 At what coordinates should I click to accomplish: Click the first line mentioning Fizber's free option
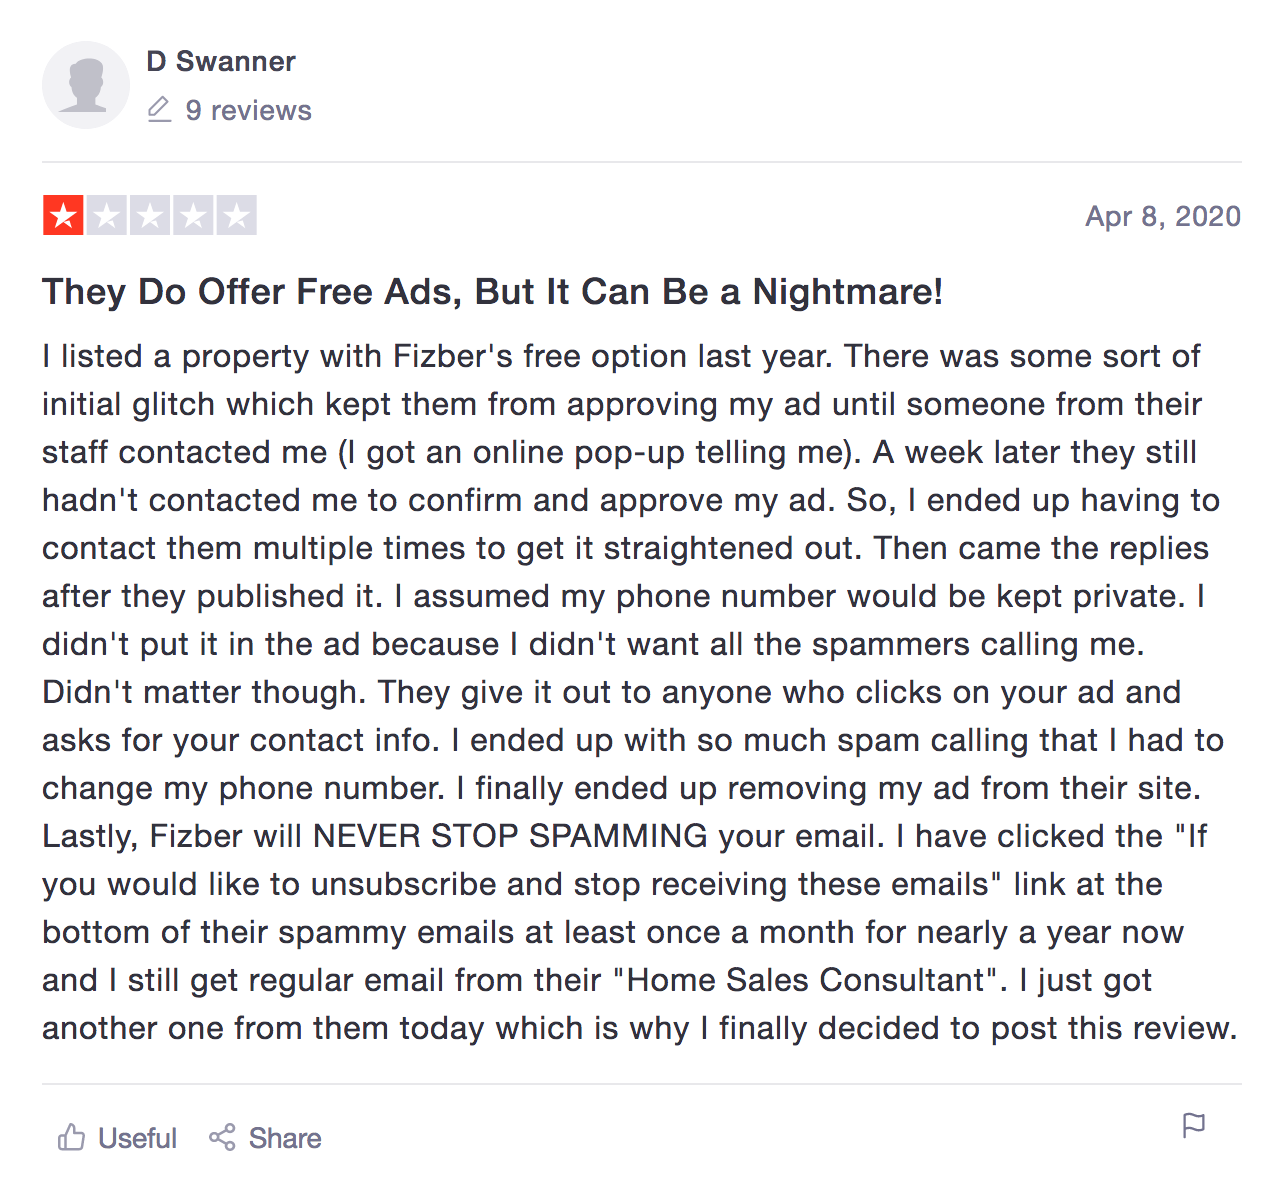point(621,356)
